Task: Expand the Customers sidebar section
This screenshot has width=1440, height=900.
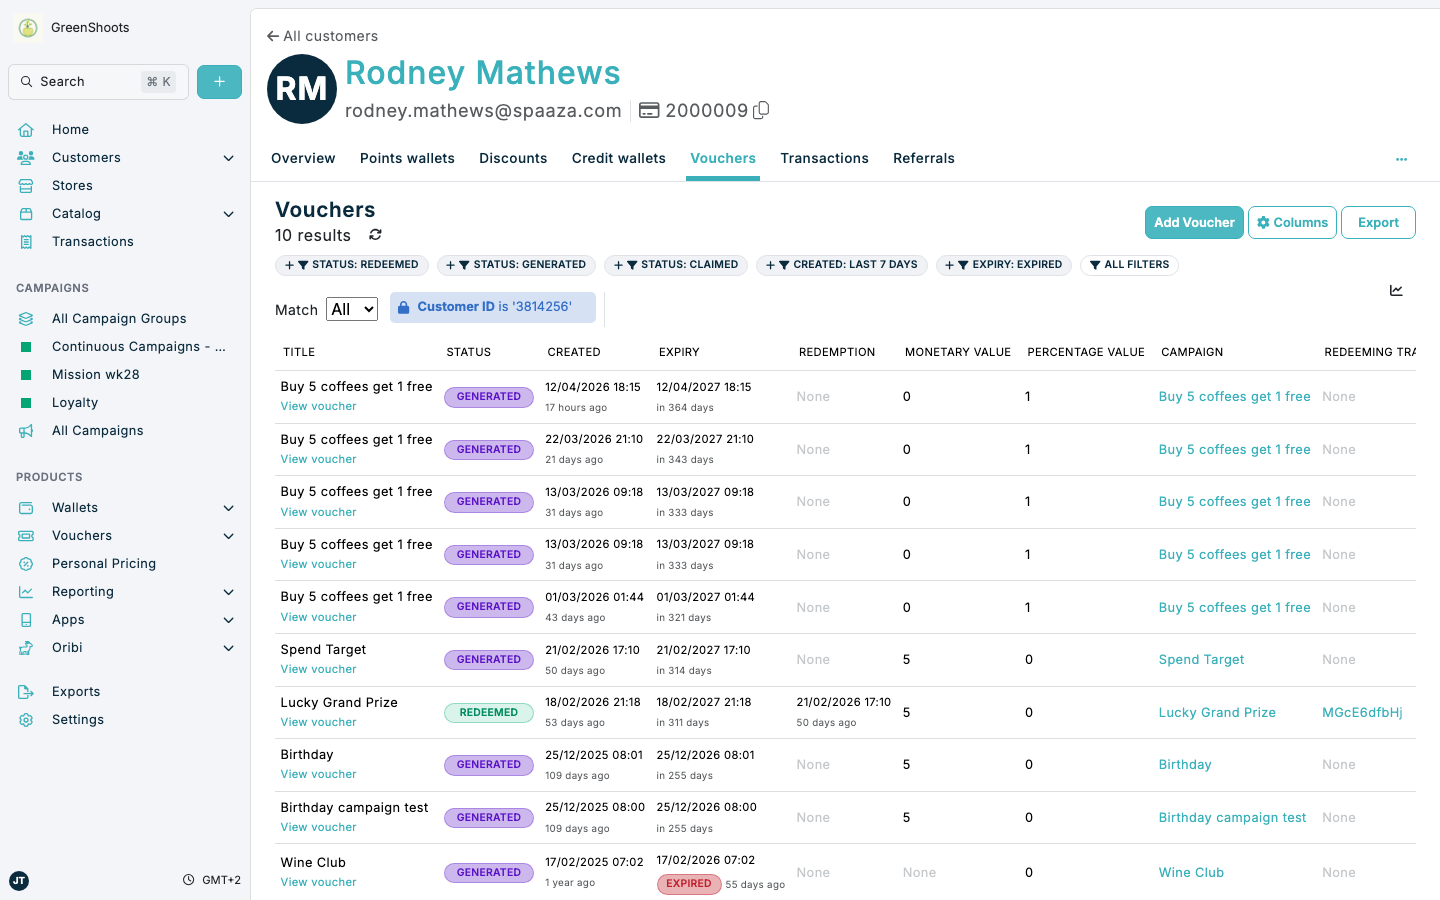Action: coord(228,157)
